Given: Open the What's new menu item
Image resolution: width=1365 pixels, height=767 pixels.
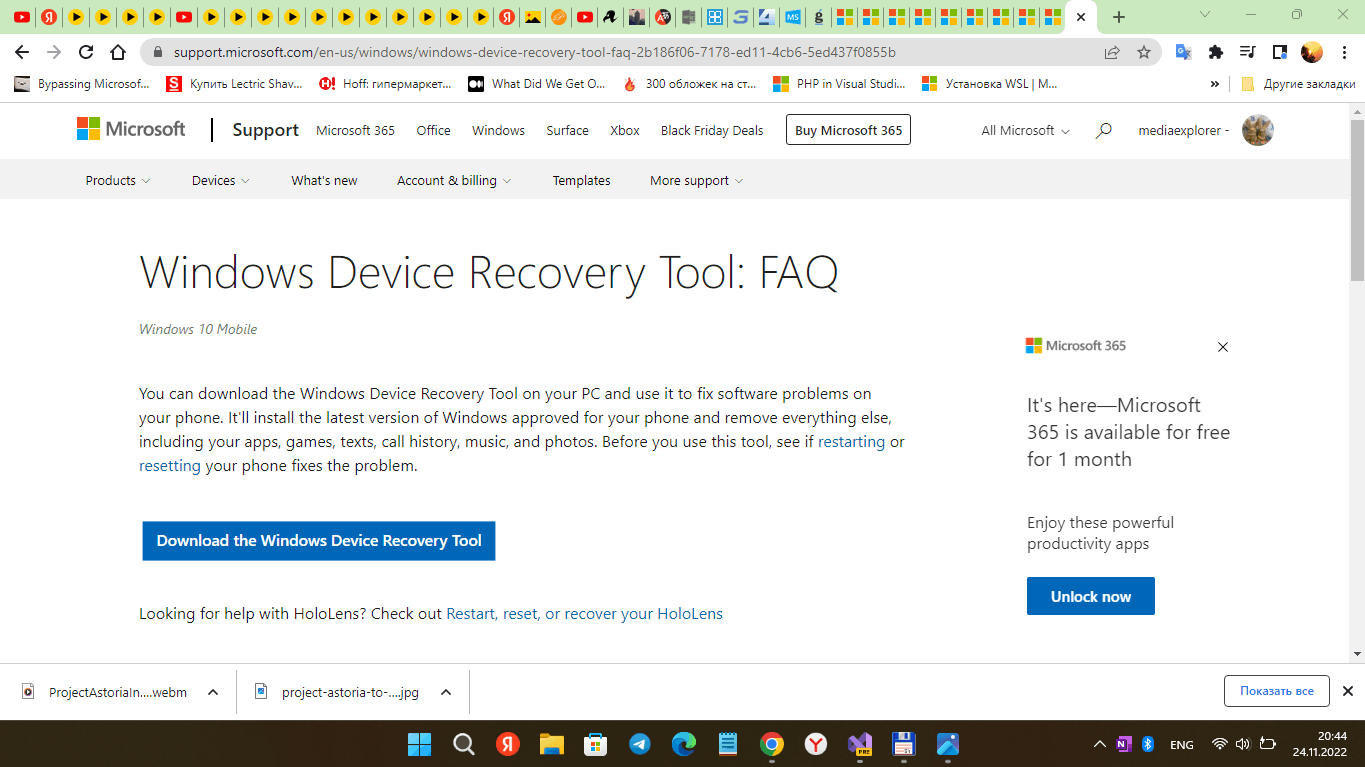Looking at the screenshot, I should pos(324,180).
